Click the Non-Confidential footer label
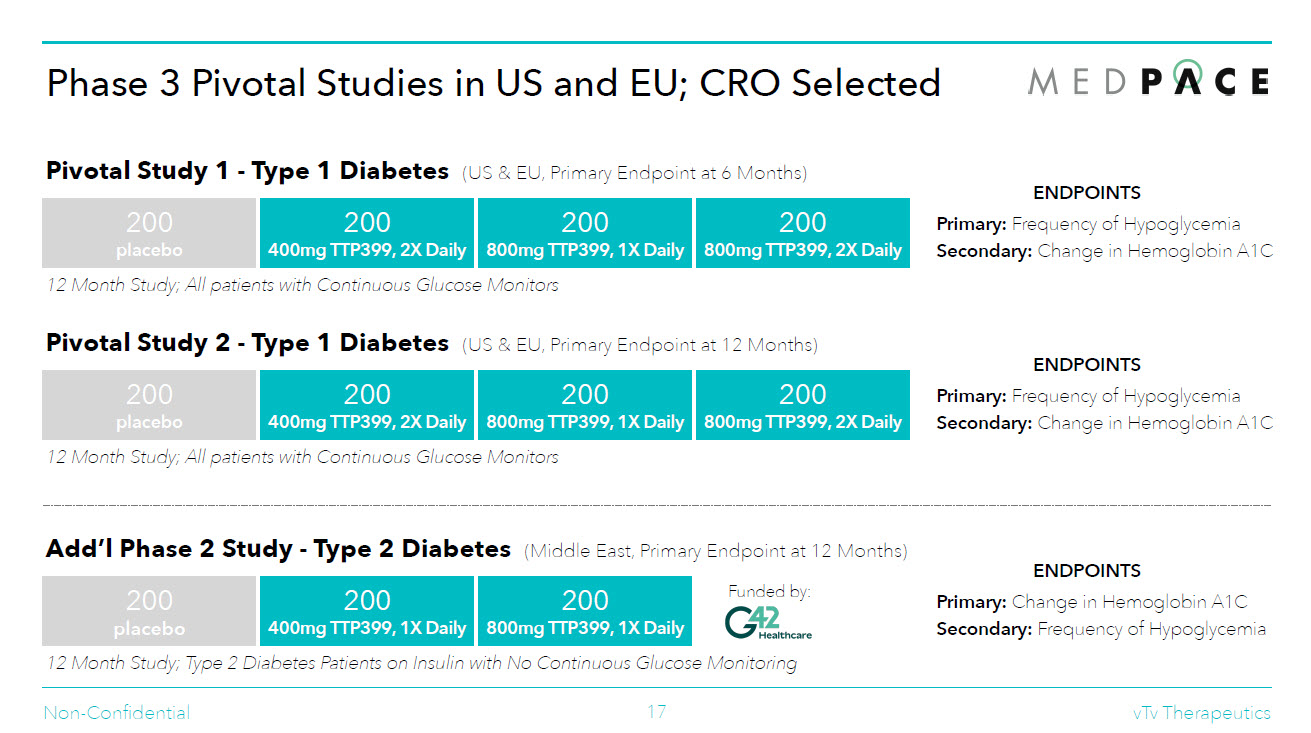1311x733 pixels. [117, 713]
